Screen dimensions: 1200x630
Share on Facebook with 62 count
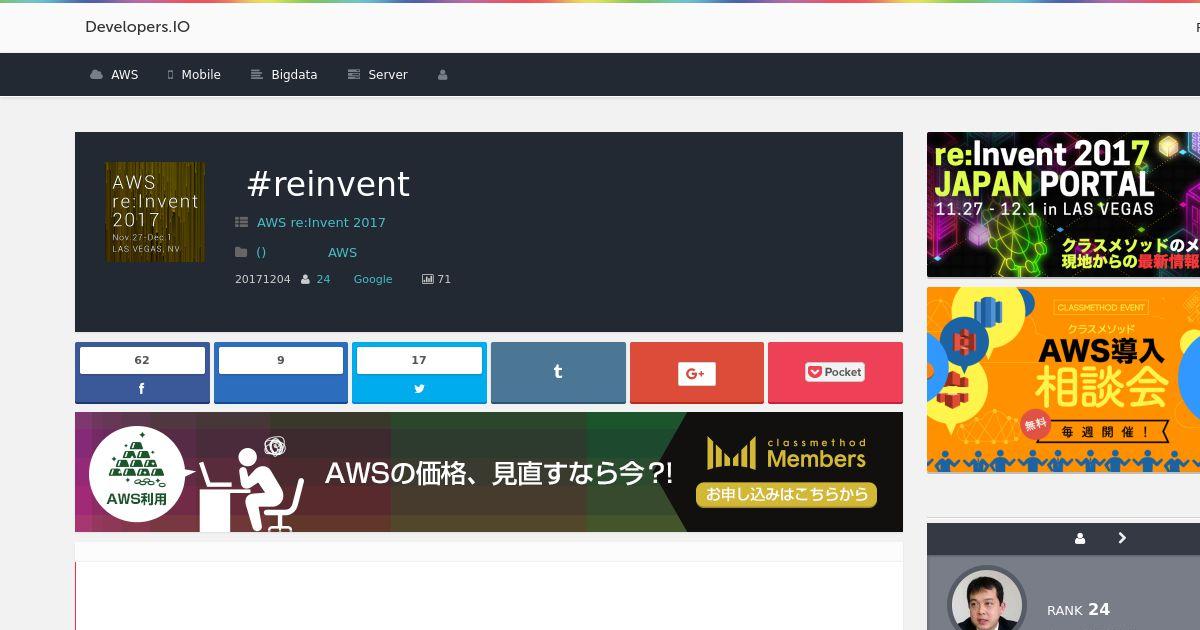click(x=142, y=373)
